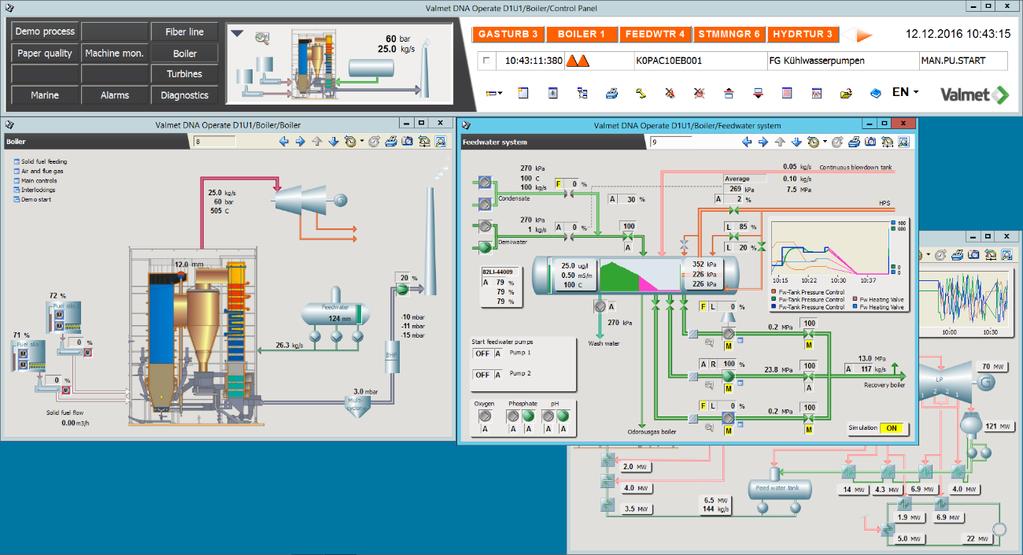Viewport: 1023px width, 555px height.
Task: Toggle the Simulation ON button
Action: 892,428
